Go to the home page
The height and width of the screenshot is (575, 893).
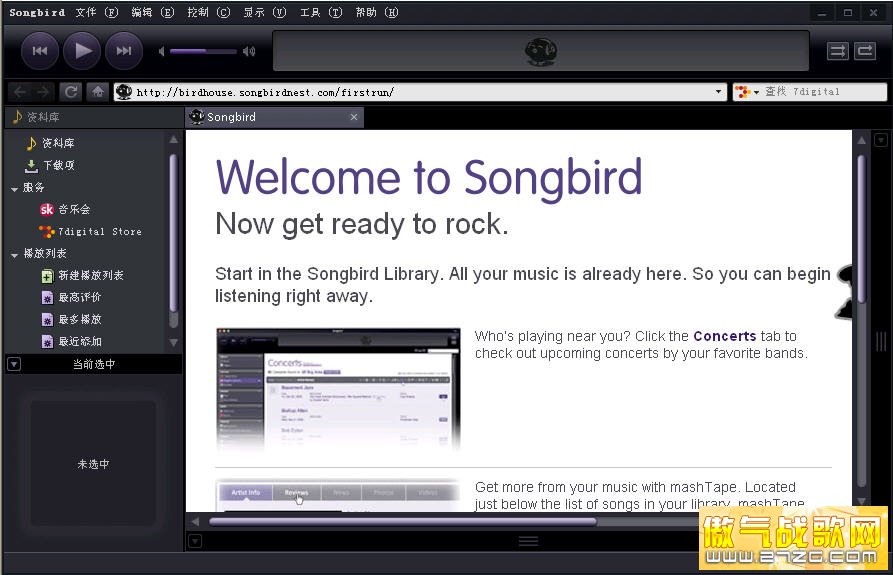coord(97,92)
